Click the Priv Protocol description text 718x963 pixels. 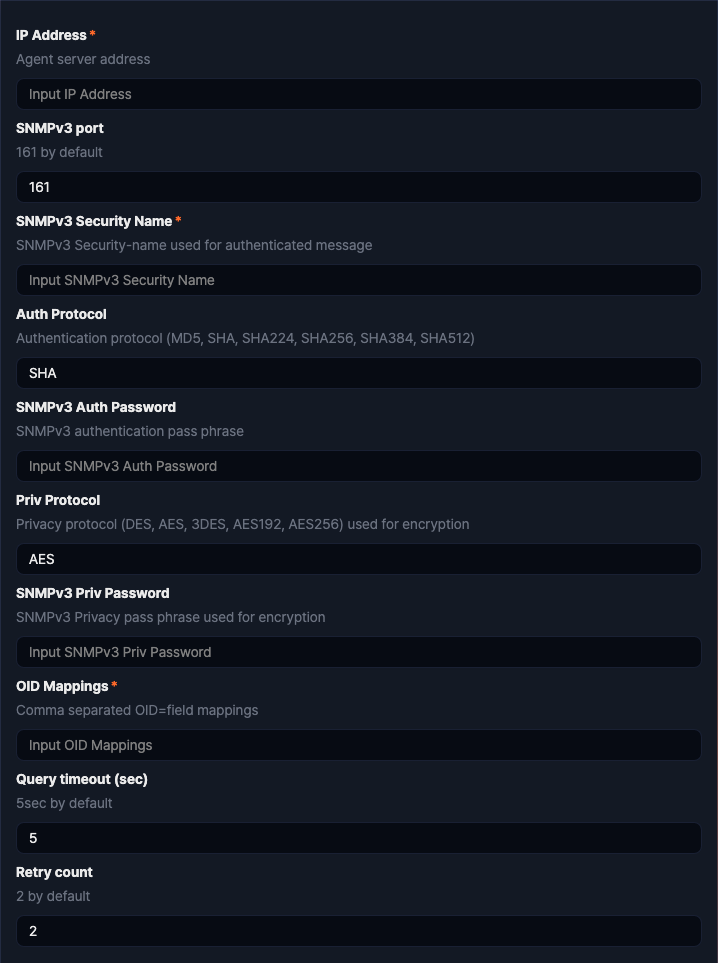pyautogui.click(x=242, y=524)
